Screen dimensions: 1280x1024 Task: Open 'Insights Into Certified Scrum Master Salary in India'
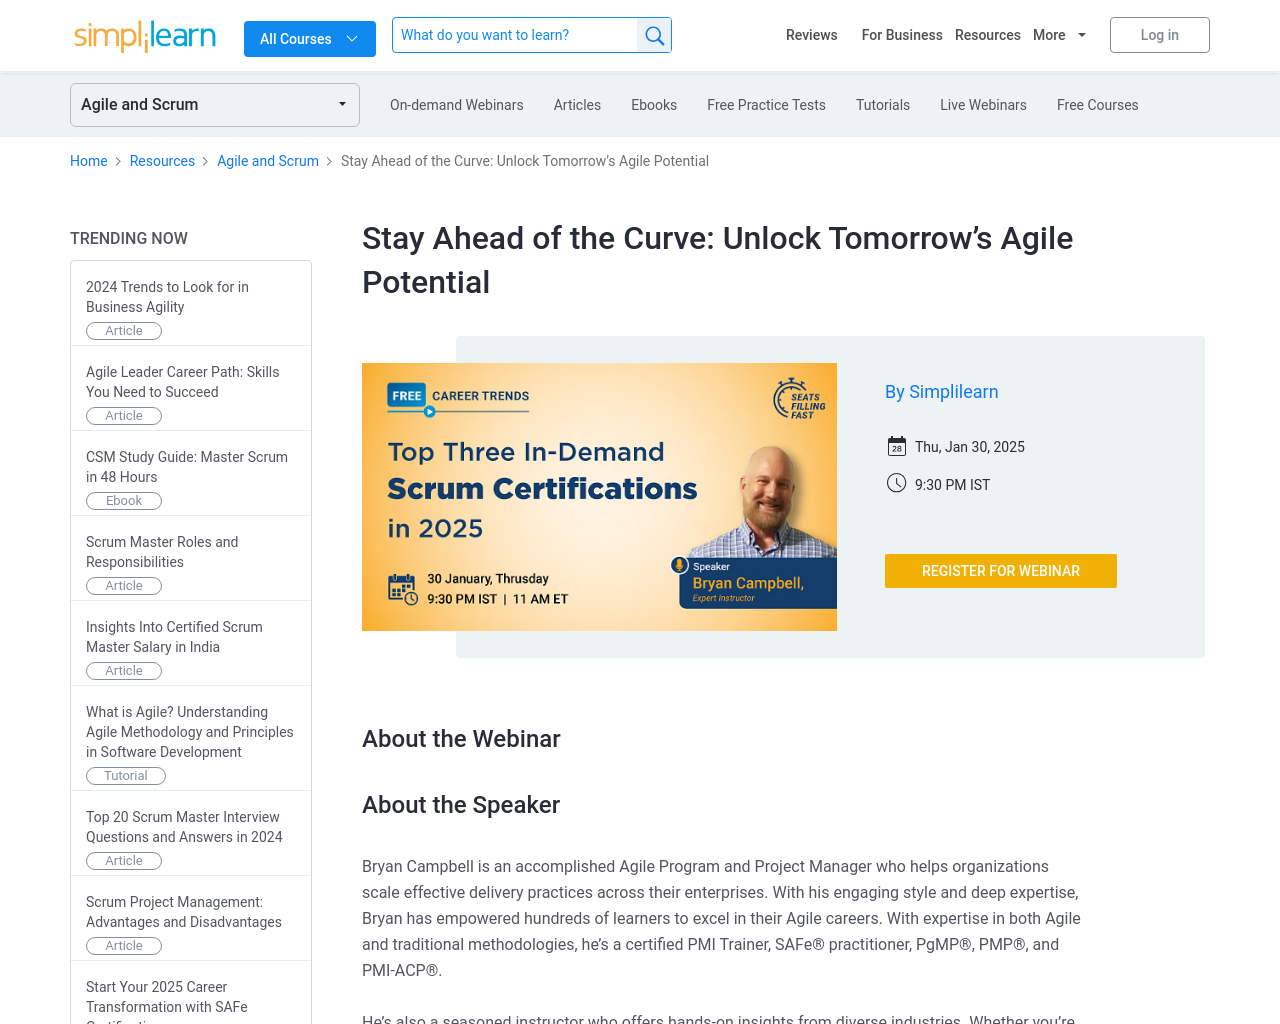pyautogui.click(x=174, y=637)
